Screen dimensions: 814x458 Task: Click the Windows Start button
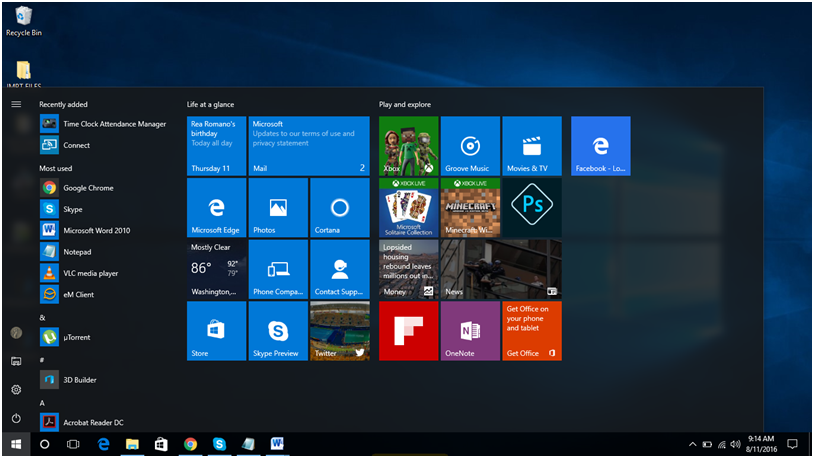tap(16, 444)
